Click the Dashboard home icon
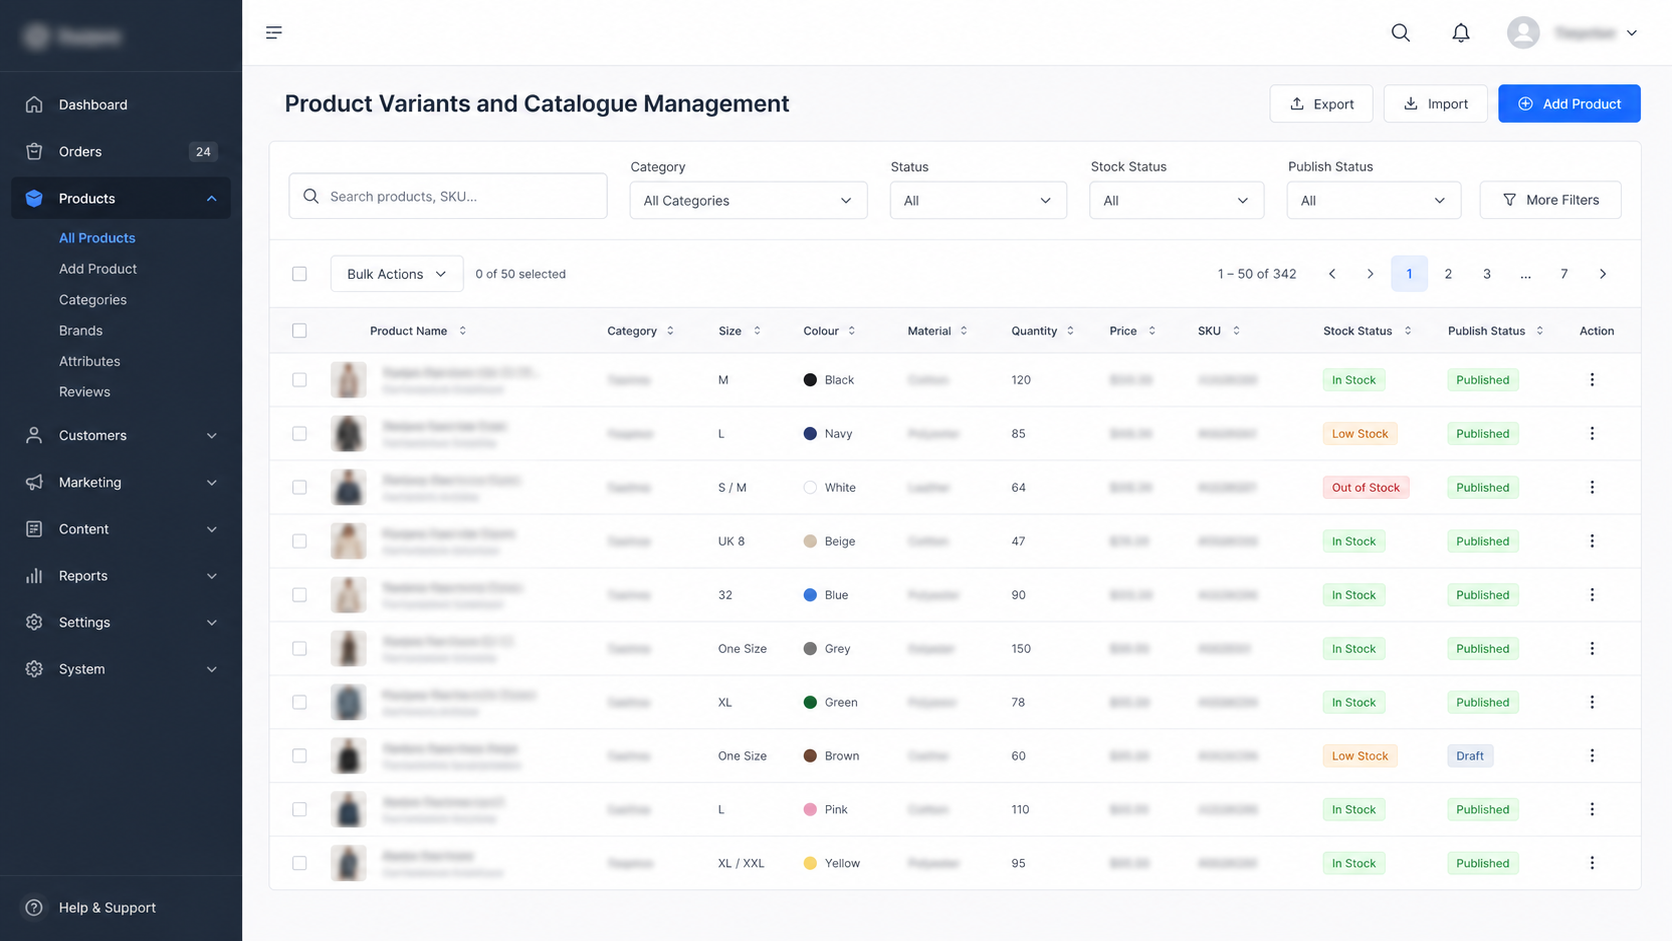This screenshot has height=941, width=1672. pos(34,104)
